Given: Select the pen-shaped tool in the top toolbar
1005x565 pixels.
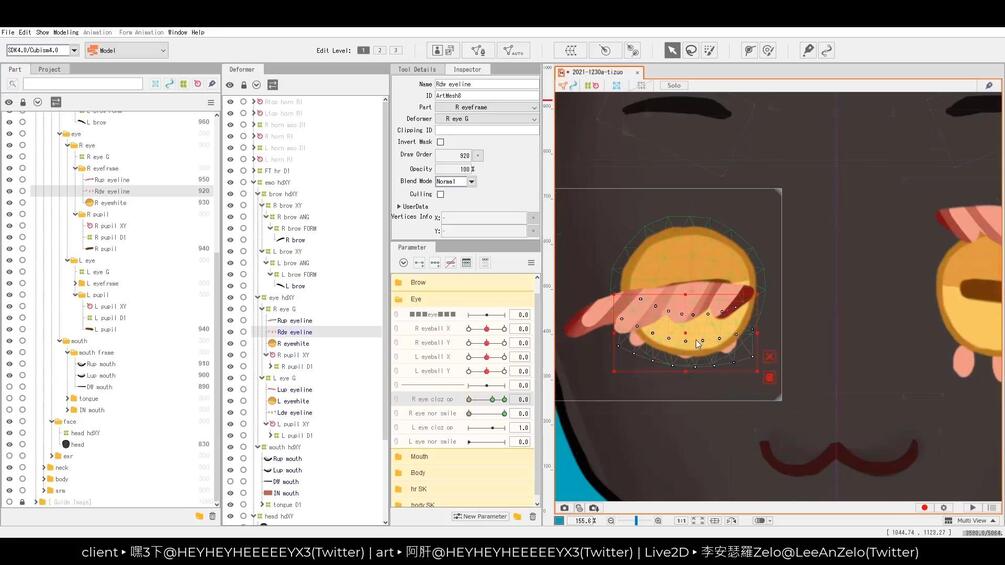Looking at the screenshot, I should (808, 50).
